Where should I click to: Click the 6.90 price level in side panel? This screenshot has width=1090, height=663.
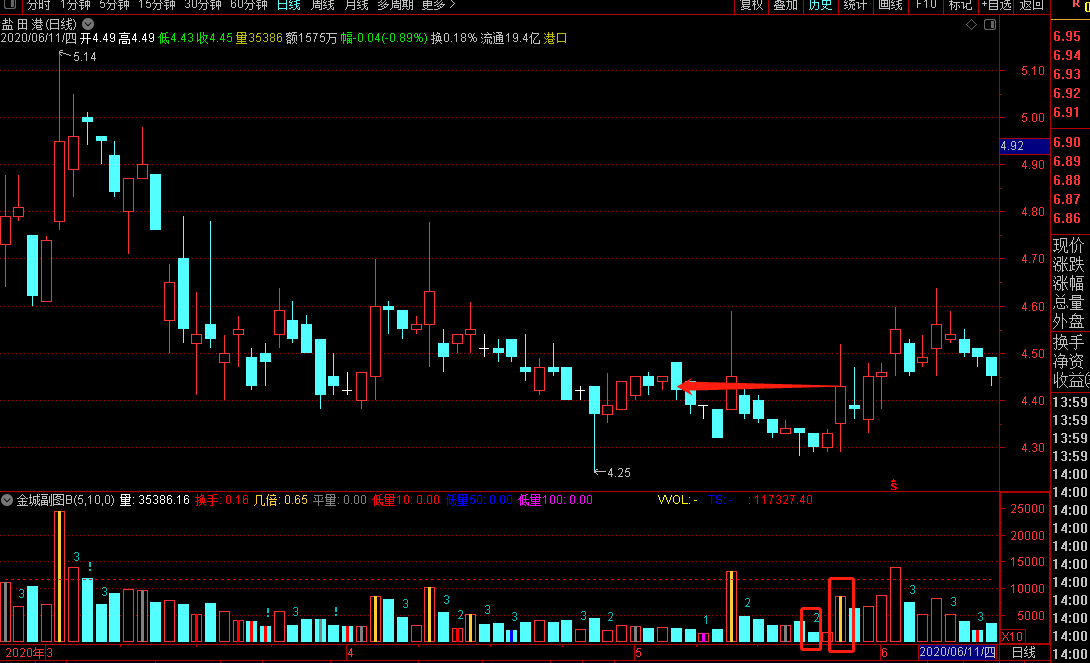(1066, 142)
